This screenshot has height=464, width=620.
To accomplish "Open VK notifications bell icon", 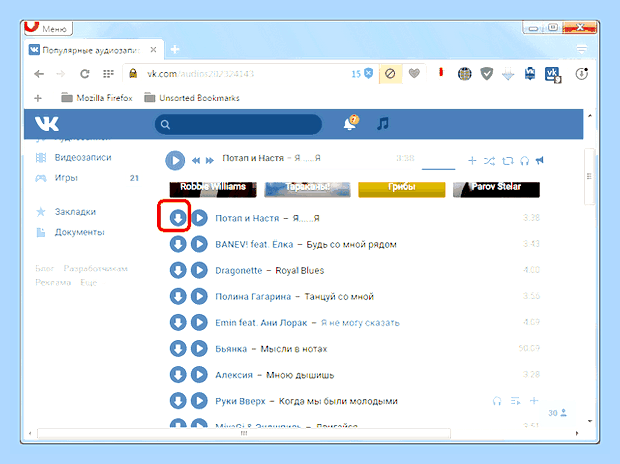I will 350,123.
